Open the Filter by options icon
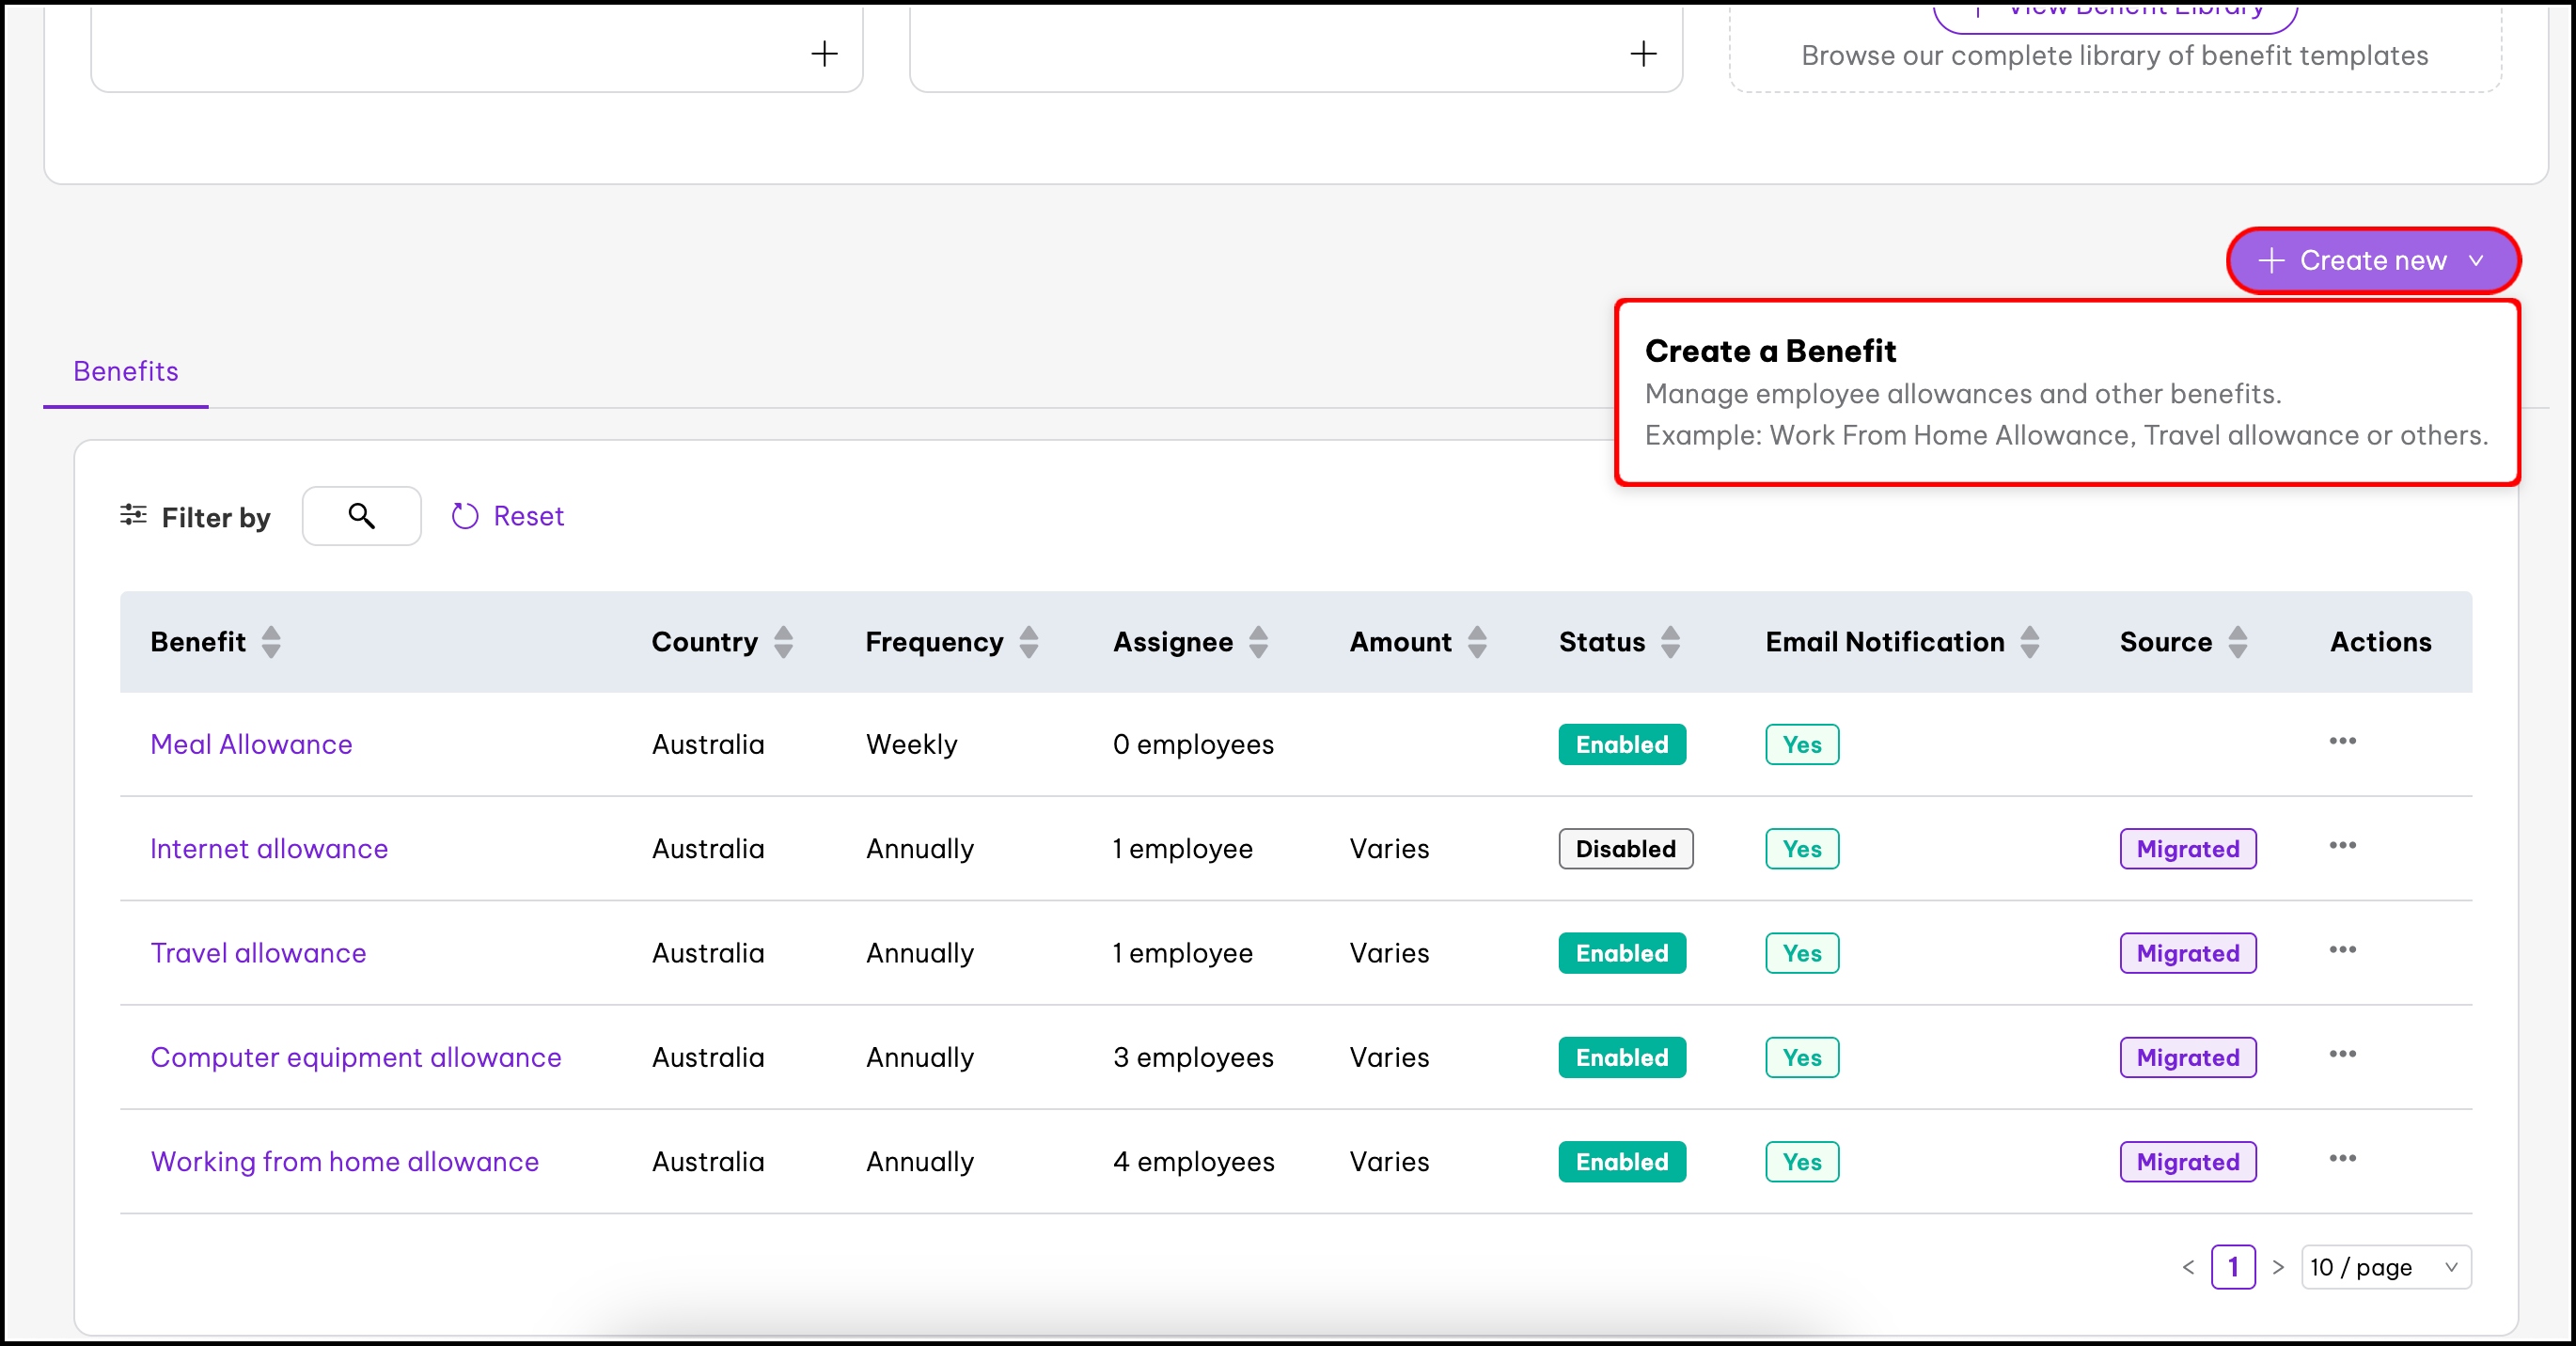Viewport: 2576px width, 1346px height. coord(133,516)
